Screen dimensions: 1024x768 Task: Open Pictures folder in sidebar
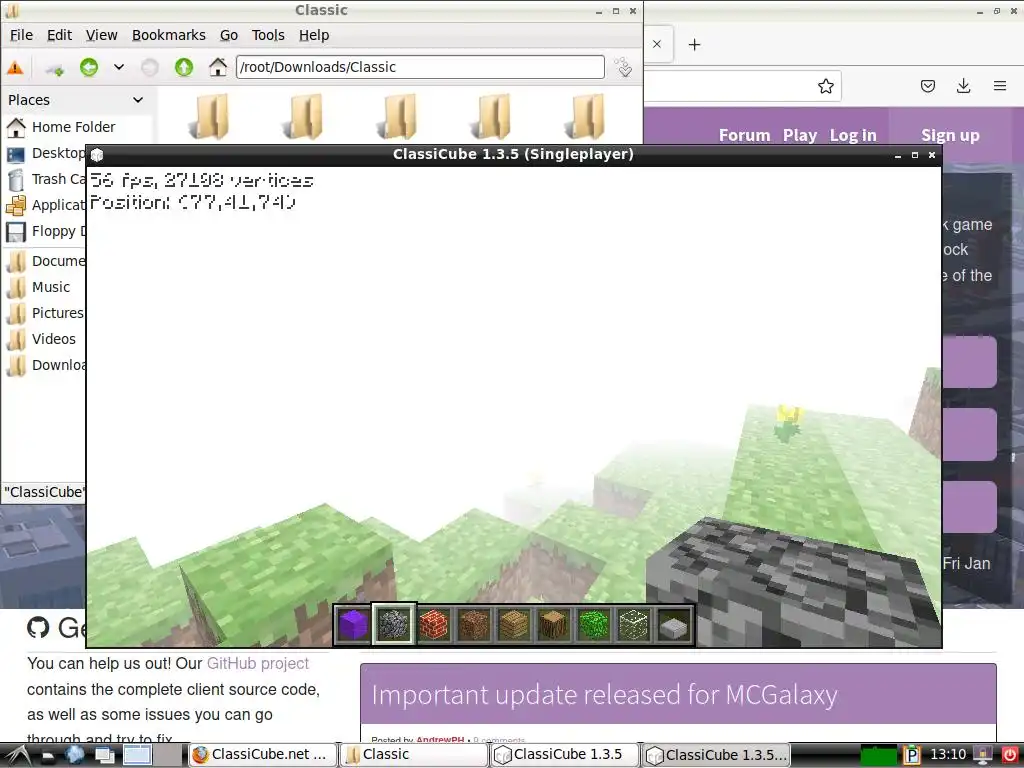point(46,313)
